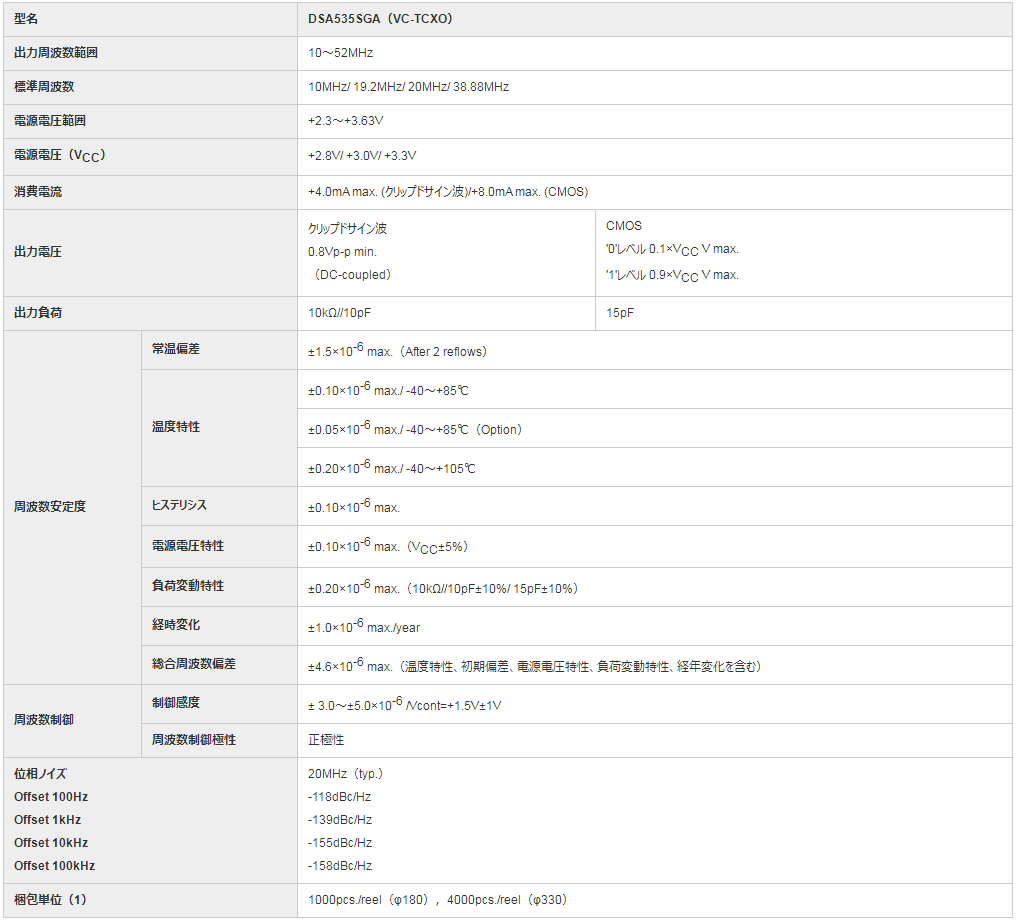The width and height of the screenshot is (1017, 921).
Task: Select the 10～52MHz output frequency range value
Action: click(341, 53)
